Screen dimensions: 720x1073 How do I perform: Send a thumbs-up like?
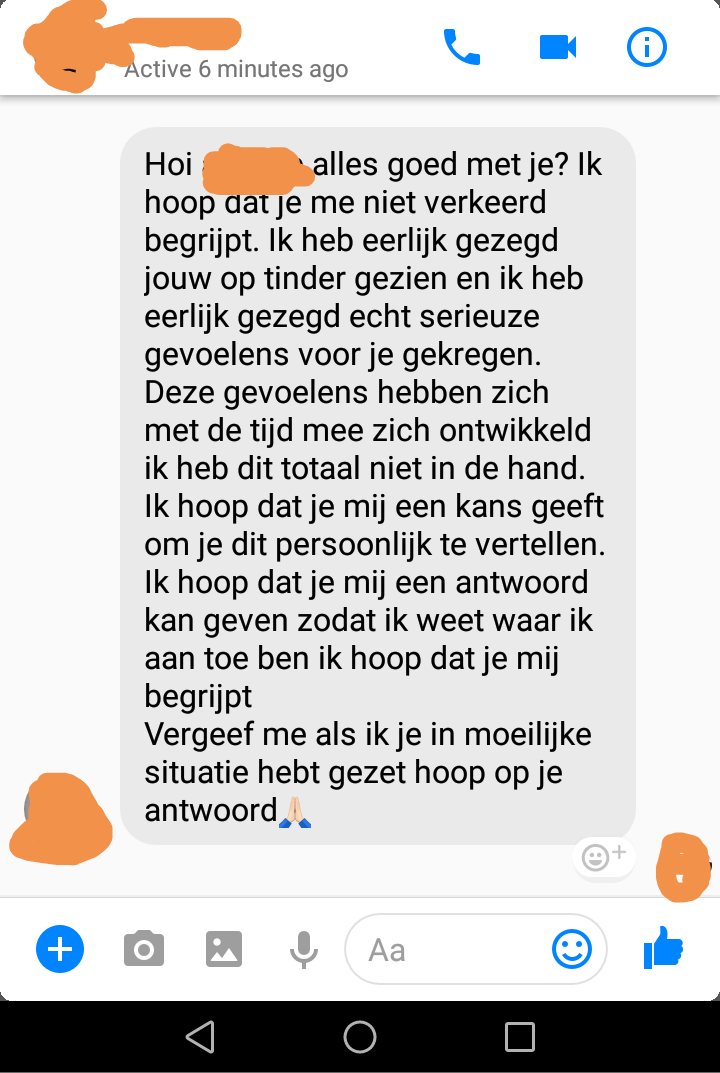[664, 948]
